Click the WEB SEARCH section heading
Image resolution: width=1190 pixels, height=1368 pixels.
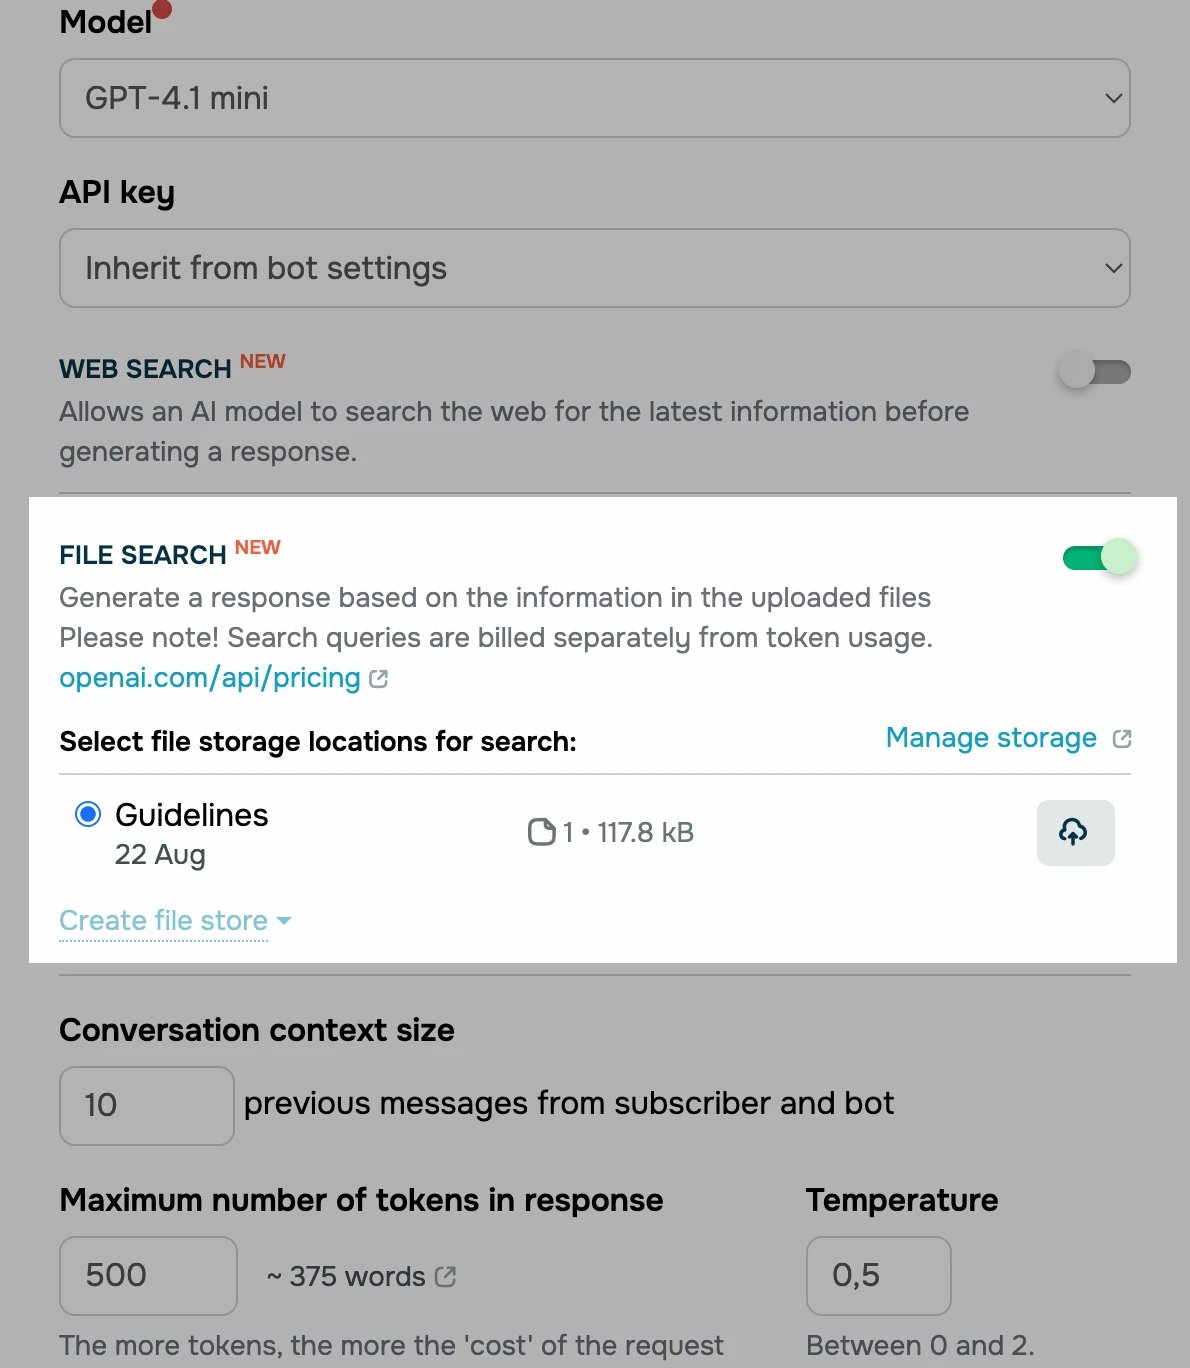click(144, 369)
